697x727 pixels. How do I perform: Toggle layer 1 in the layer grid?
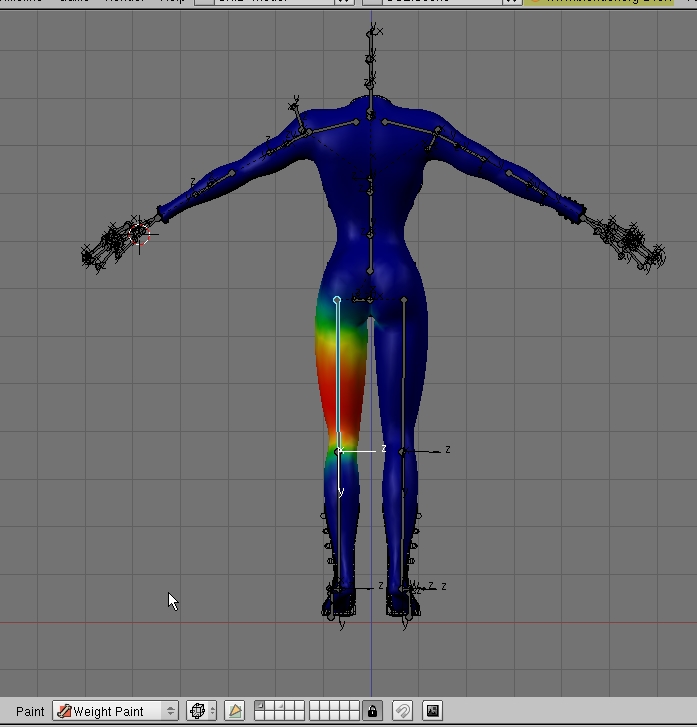[260, 706]
